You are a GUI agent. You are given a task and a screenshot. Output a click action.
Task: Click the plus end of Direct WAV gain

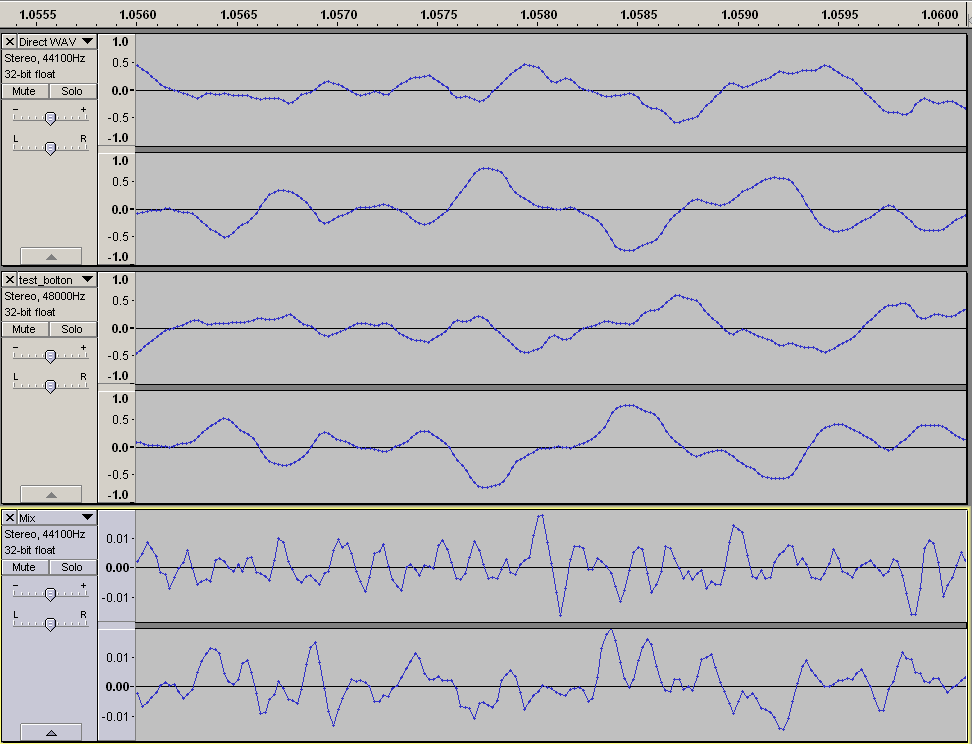[84, 109]
